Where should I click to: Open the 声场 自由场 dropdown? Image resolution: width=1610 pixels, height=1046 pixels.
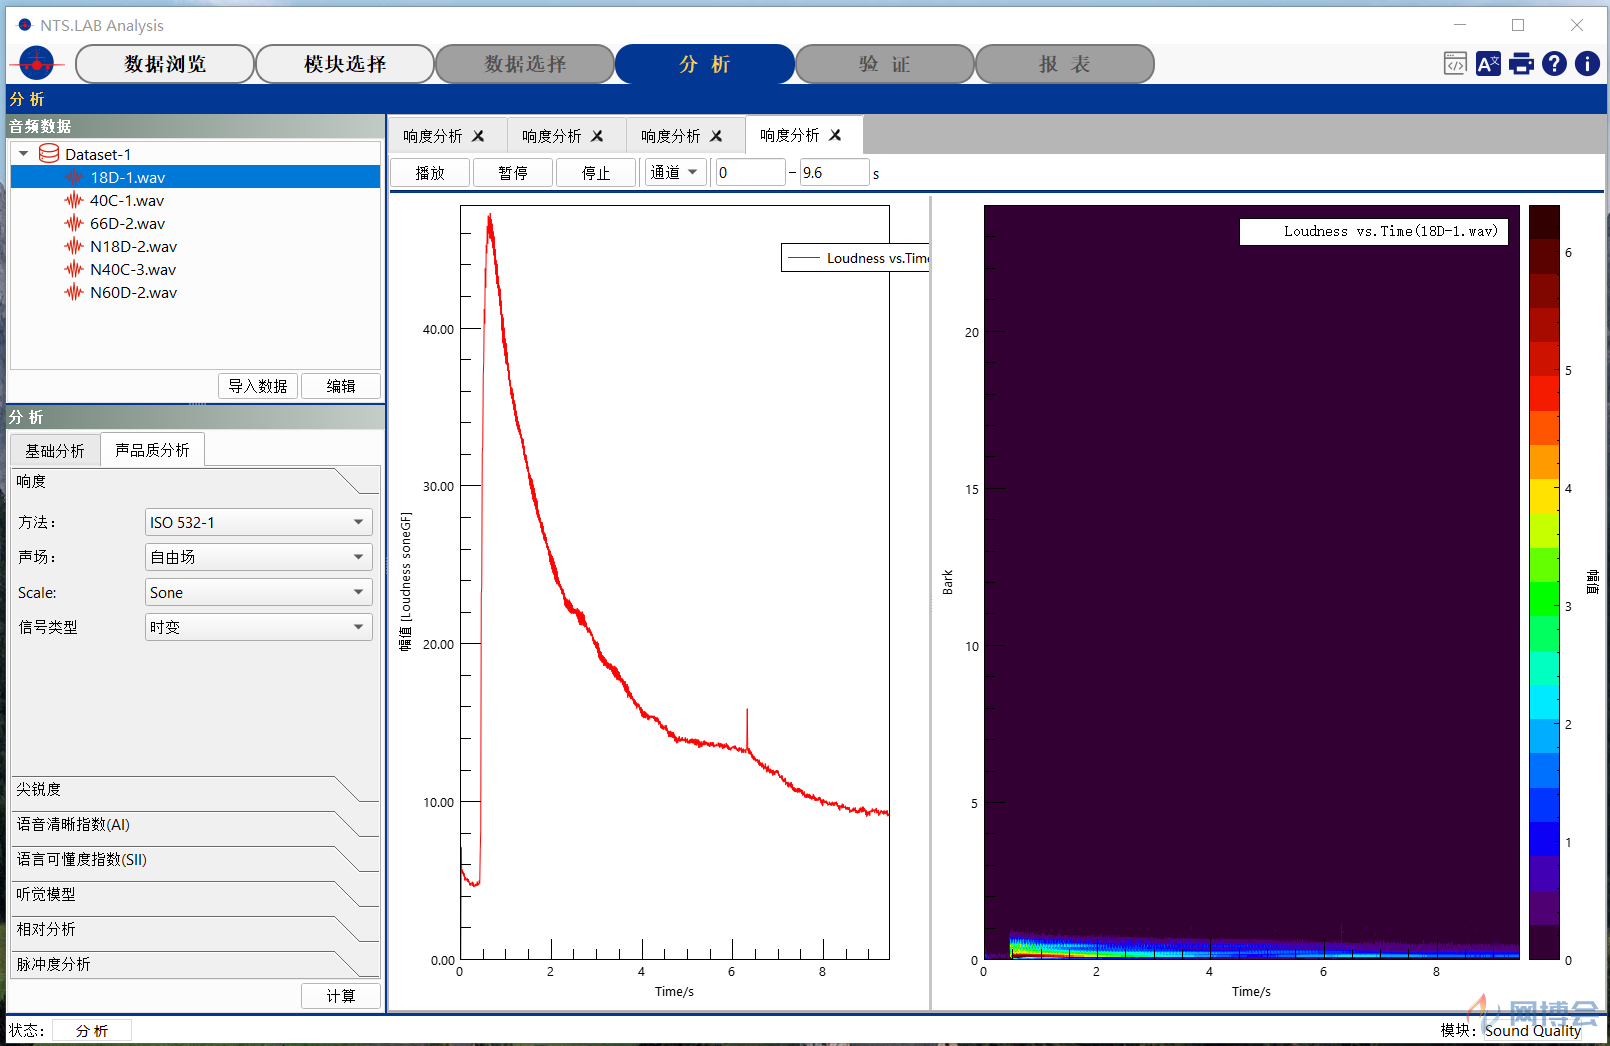pyautogui.click(x=259, y=557)
